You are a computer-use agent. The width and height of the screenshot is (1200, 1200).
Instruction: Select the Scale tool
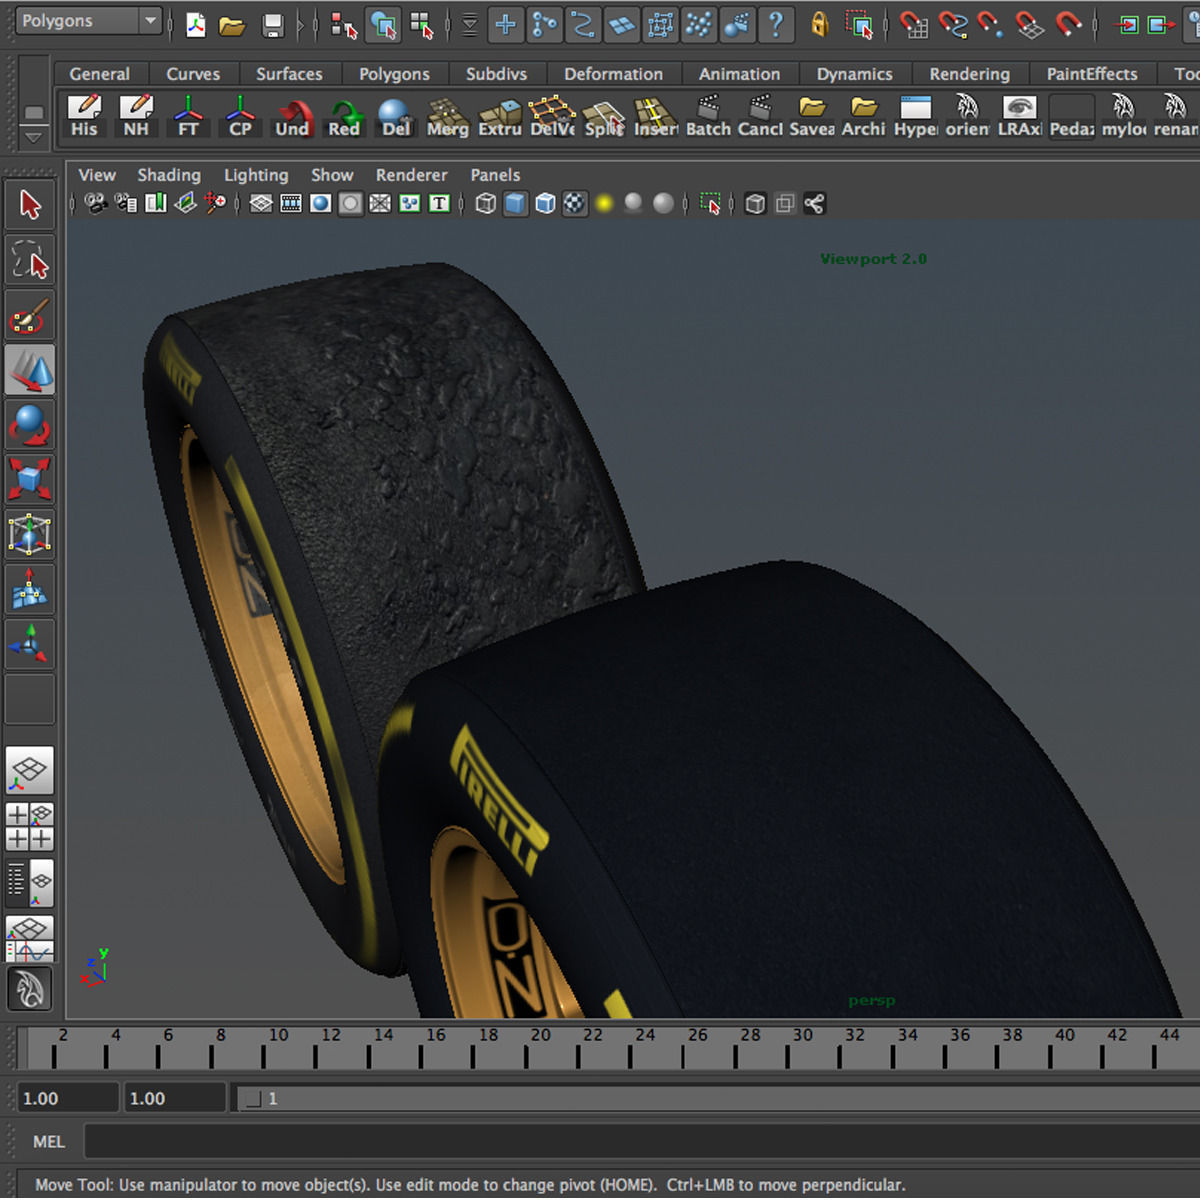tap(30, 479)
